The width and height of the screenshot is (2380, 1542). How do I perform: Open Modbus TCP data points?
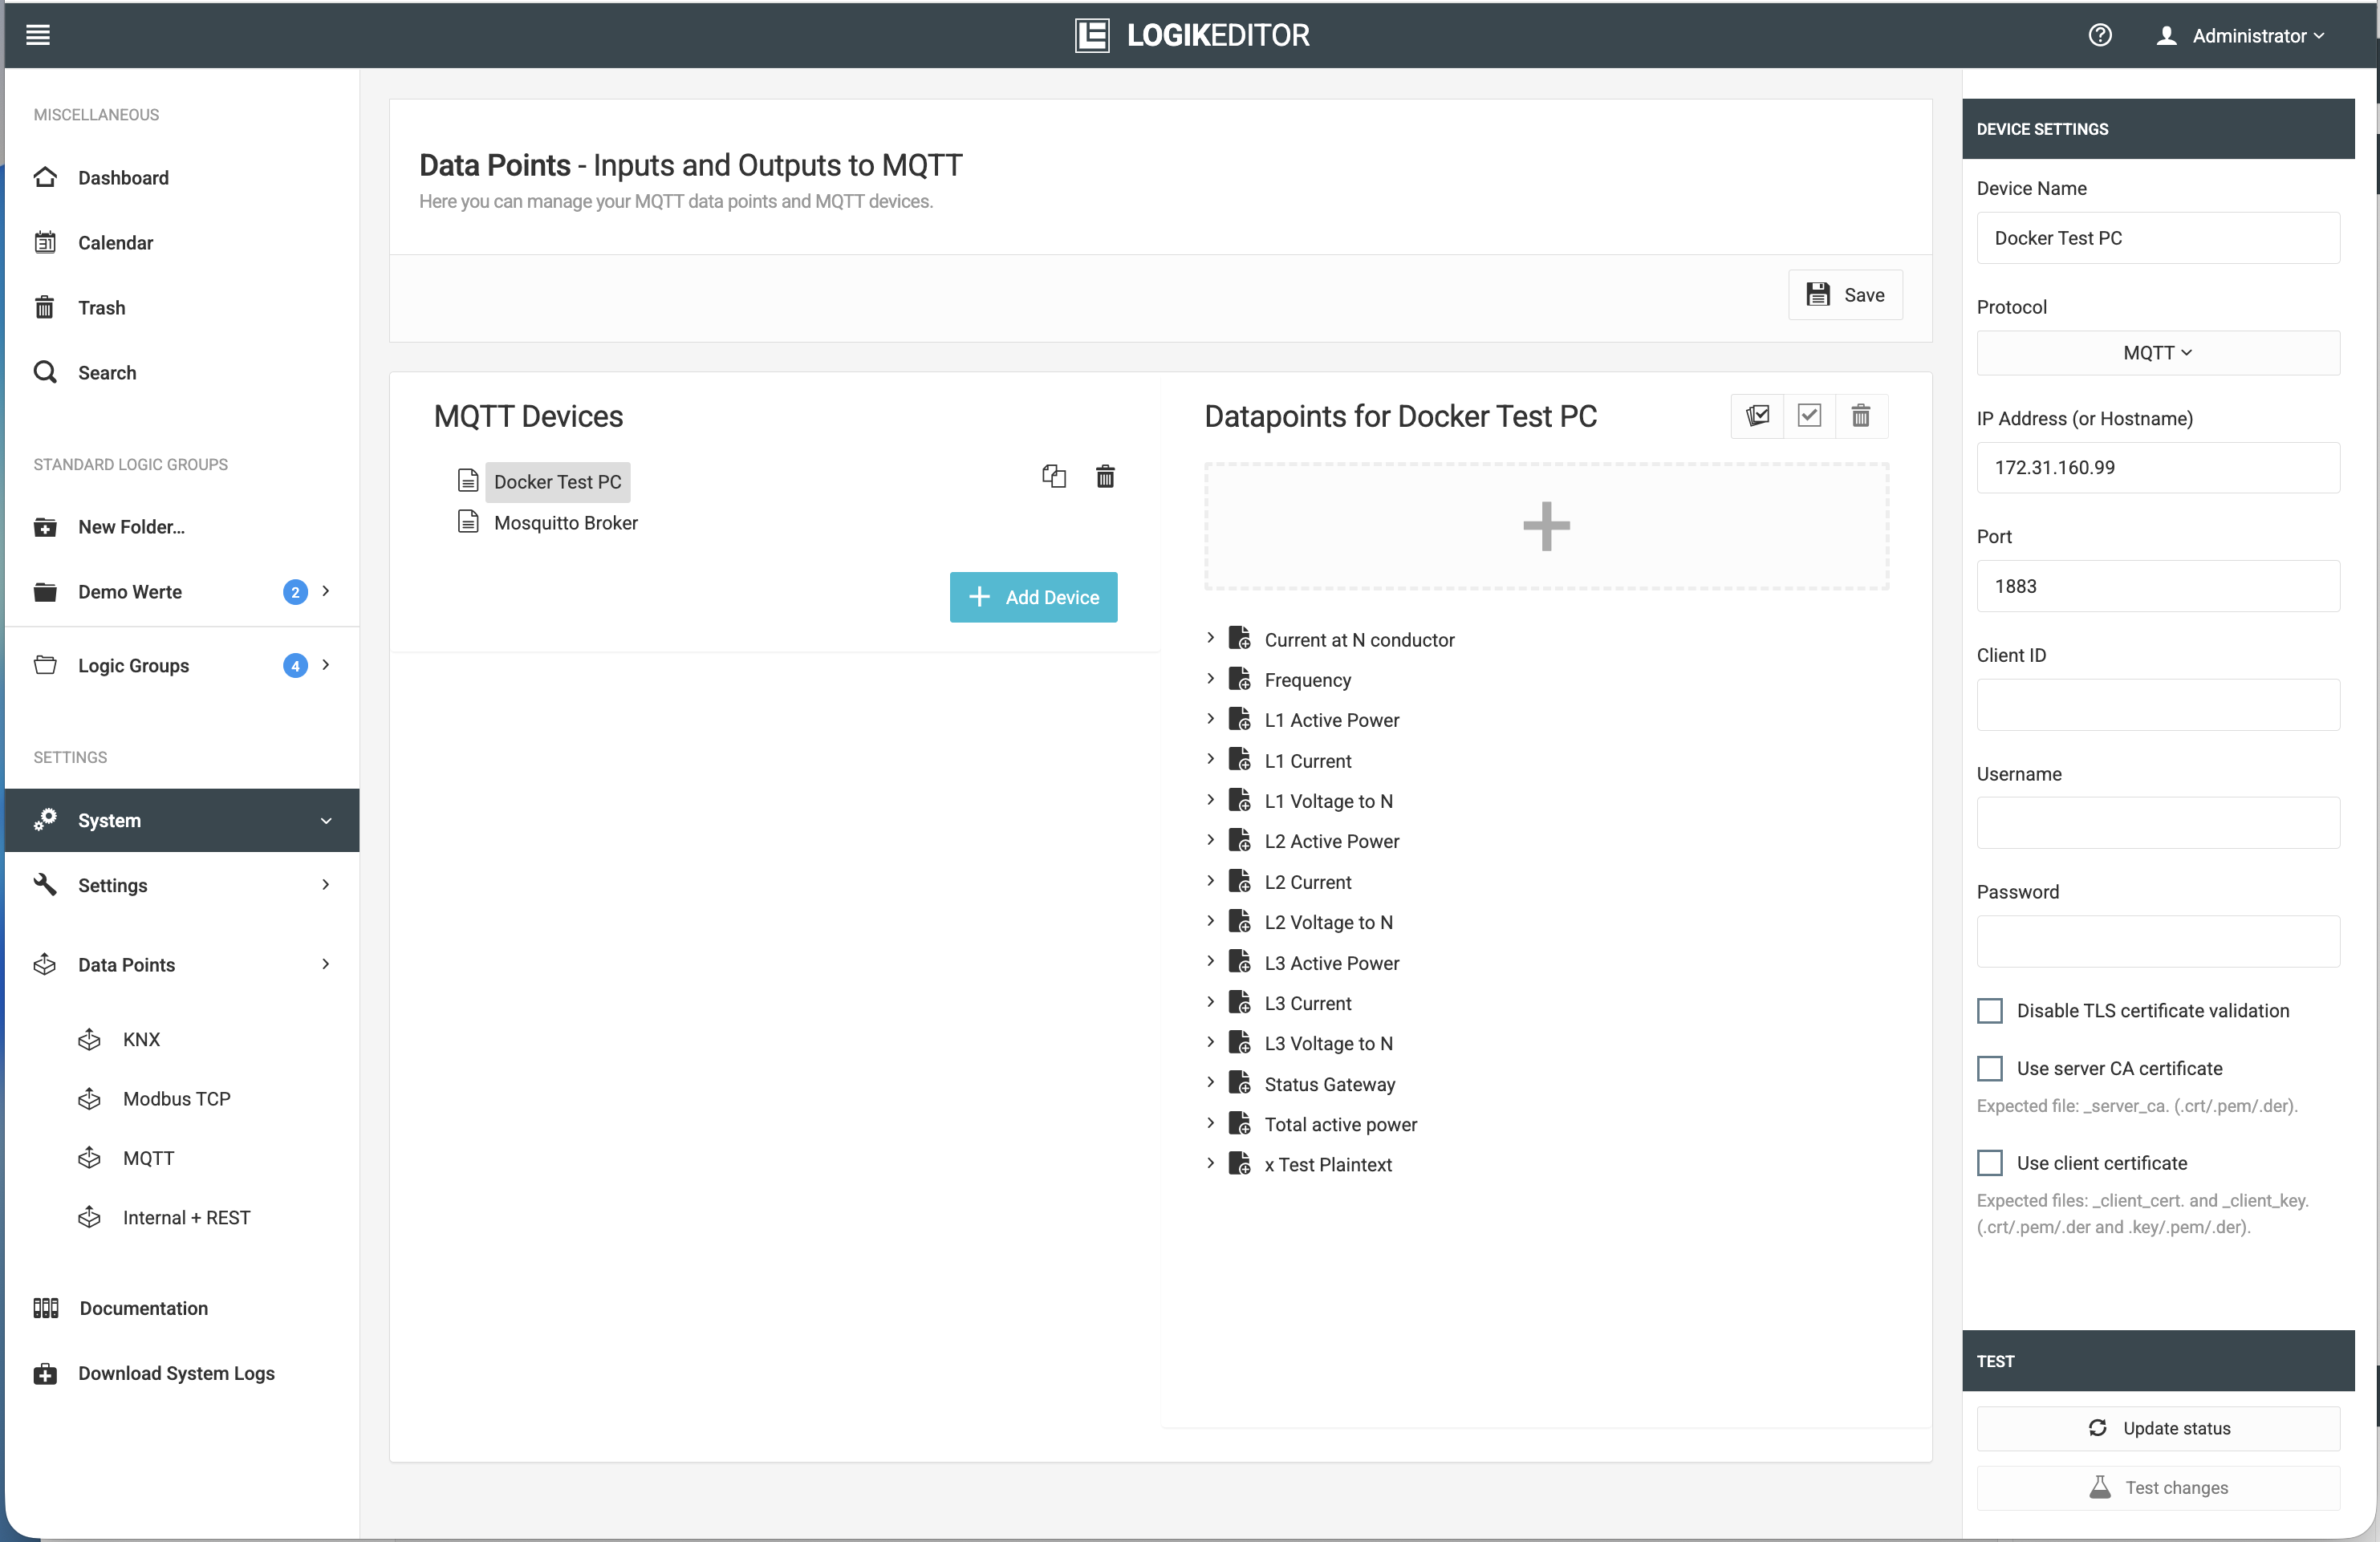pyautogui.click(x=176, y=1098)
